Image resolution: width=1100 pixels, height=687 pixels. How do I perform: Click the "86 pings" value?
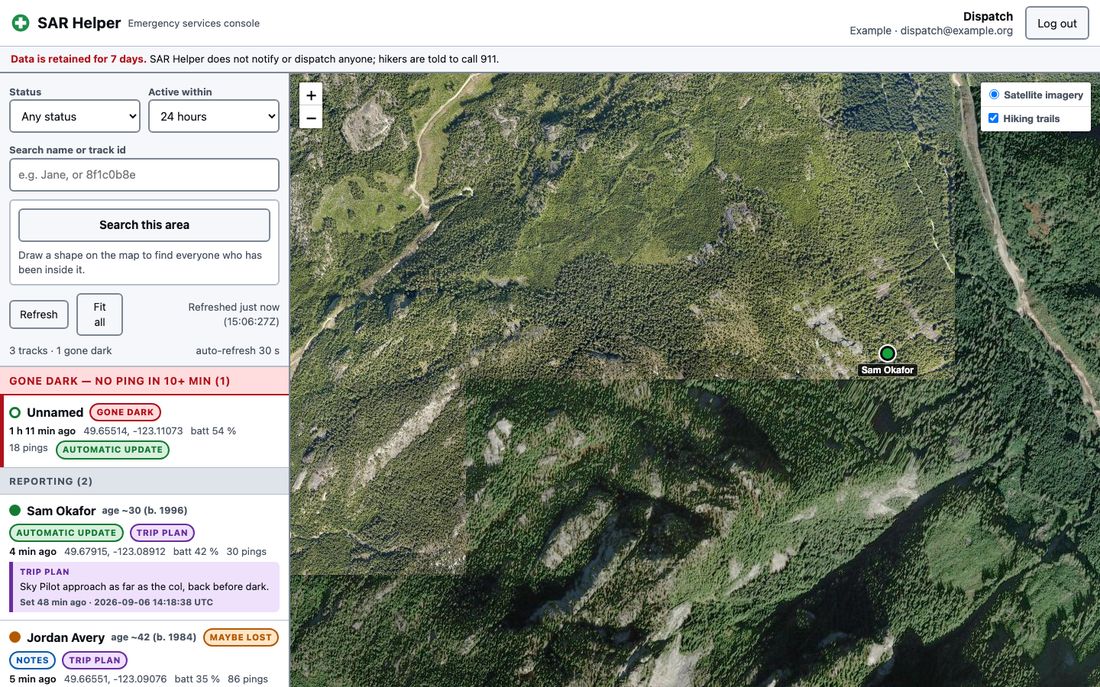pos(248,679)
